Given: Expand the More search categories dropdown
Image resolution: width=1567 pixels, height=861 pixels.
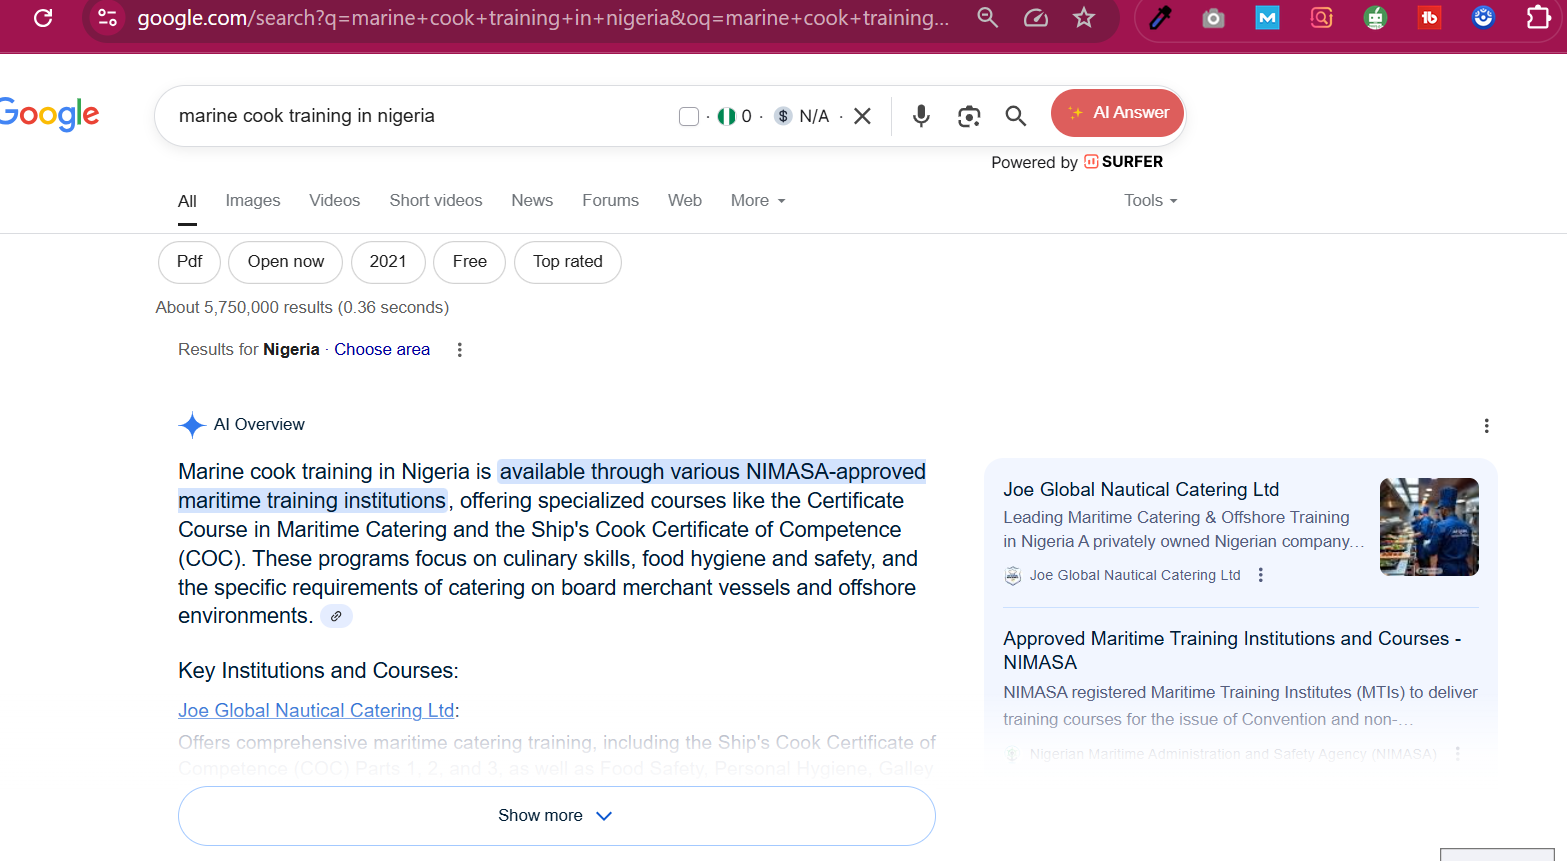Looking at the screenshot, I should (757, 201).
